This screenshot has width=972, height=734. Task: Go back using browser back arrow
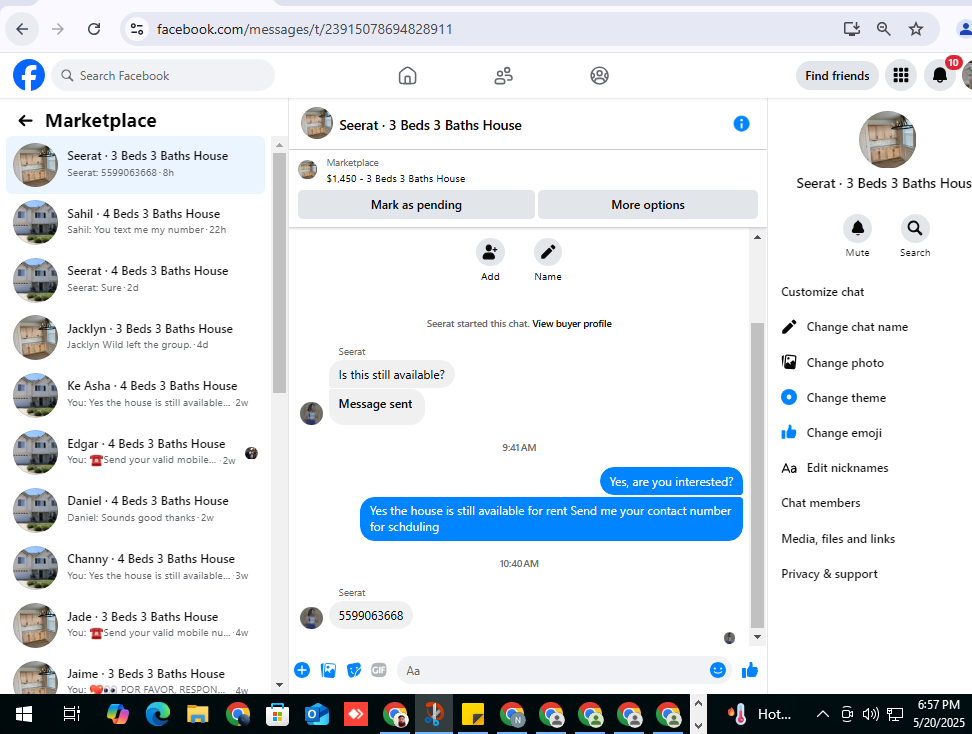tap(22, 29)
